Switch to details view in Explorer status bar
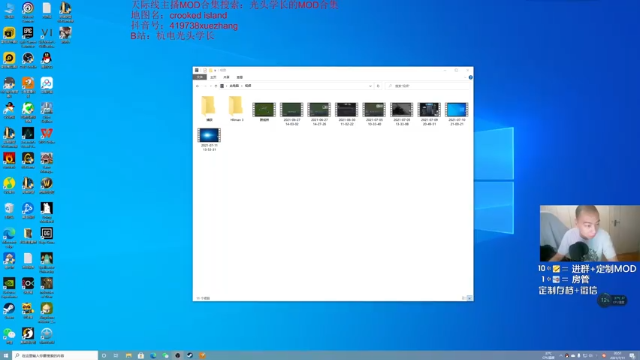 464,298
